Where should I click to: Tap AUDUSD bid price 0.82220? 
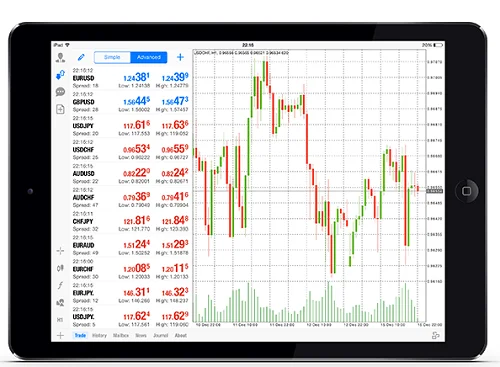pos(137,173)
